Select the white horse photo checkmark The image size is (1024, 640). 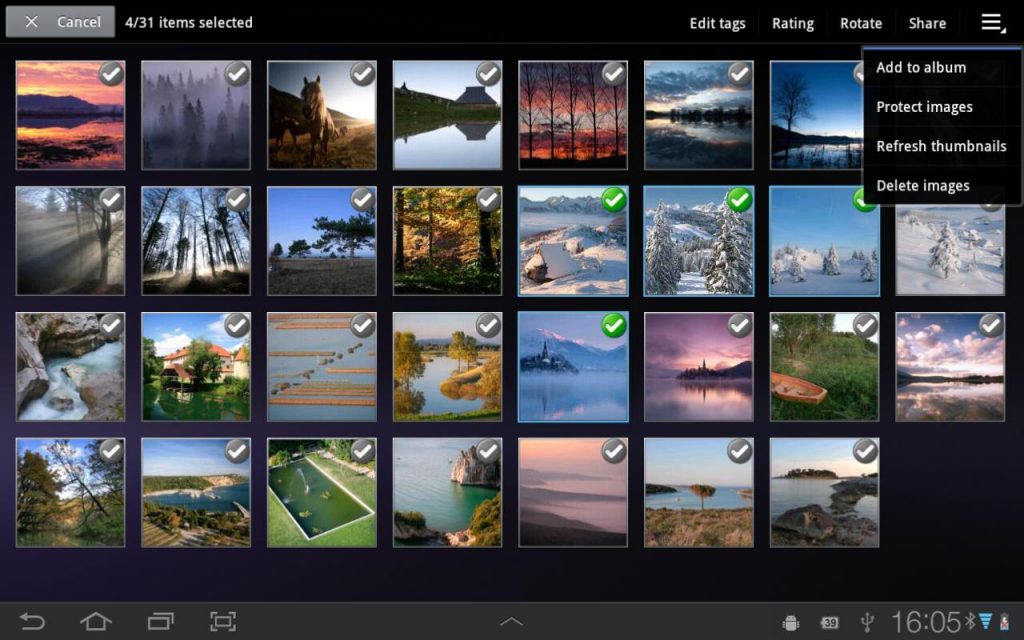(x=362, y=74)
